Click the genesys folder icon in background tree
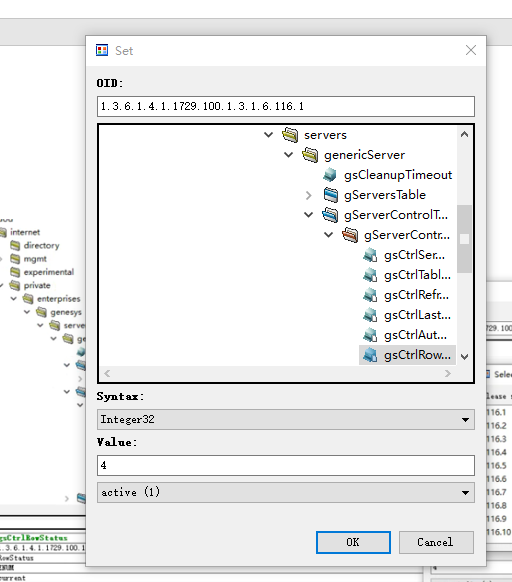Image resolution: width=512 pixels, height=582 pixels. tap(42, 312)
